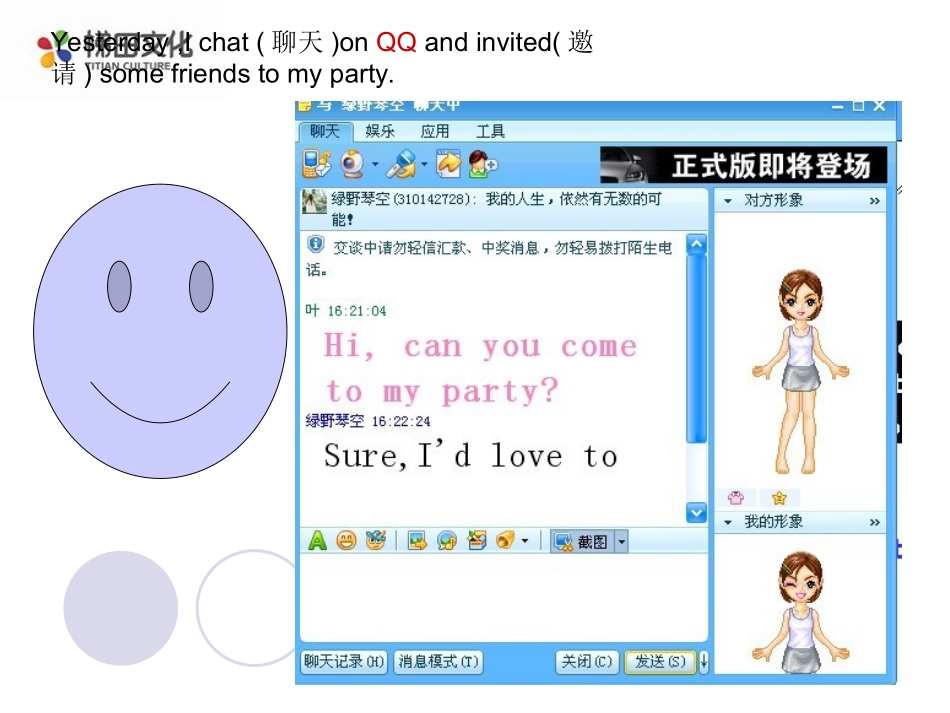Click the blue shield security notice icon

(315, 245)
